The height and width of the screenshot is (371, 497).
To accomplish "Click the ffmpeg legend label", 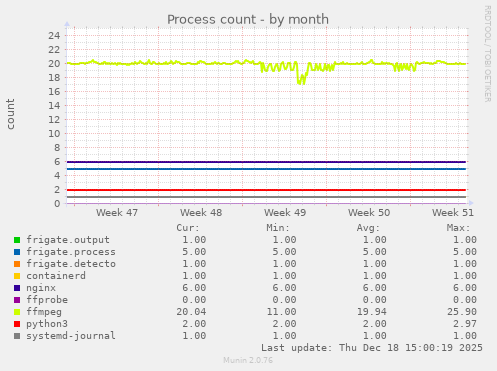I will point(44,312).
